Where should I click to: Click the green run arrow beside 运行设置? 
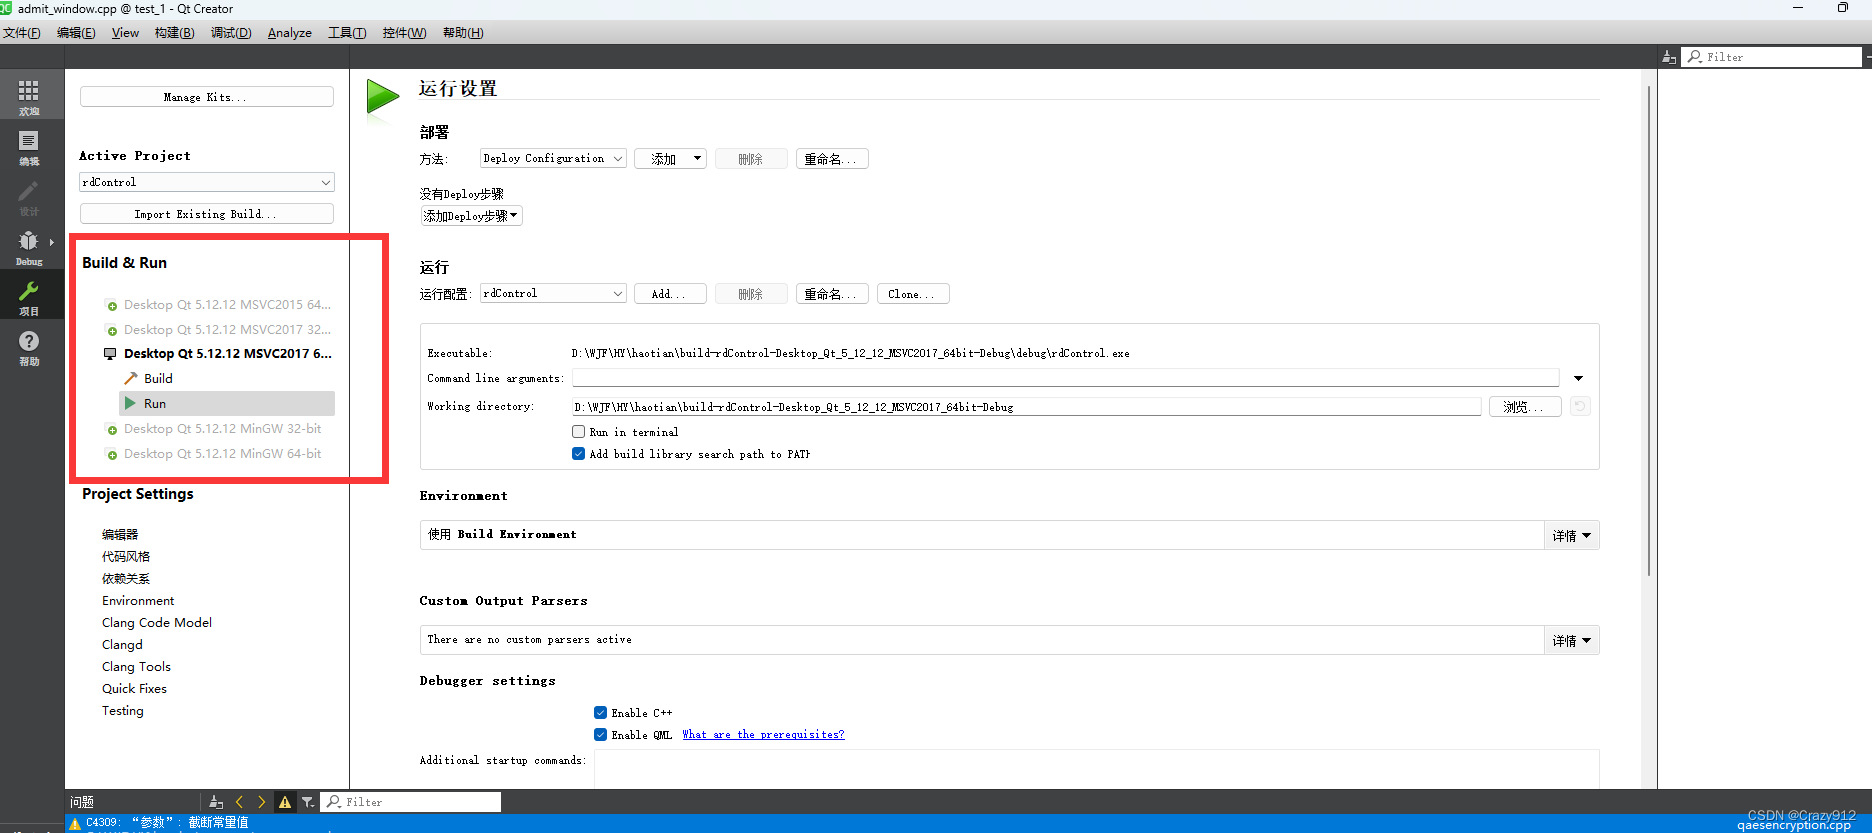pos(382,96)
